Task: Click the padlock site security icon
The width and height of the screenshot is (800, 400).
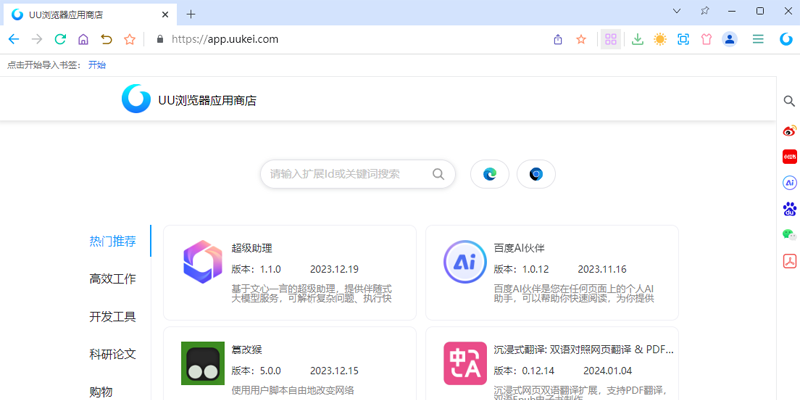Action: pos(160,39)
